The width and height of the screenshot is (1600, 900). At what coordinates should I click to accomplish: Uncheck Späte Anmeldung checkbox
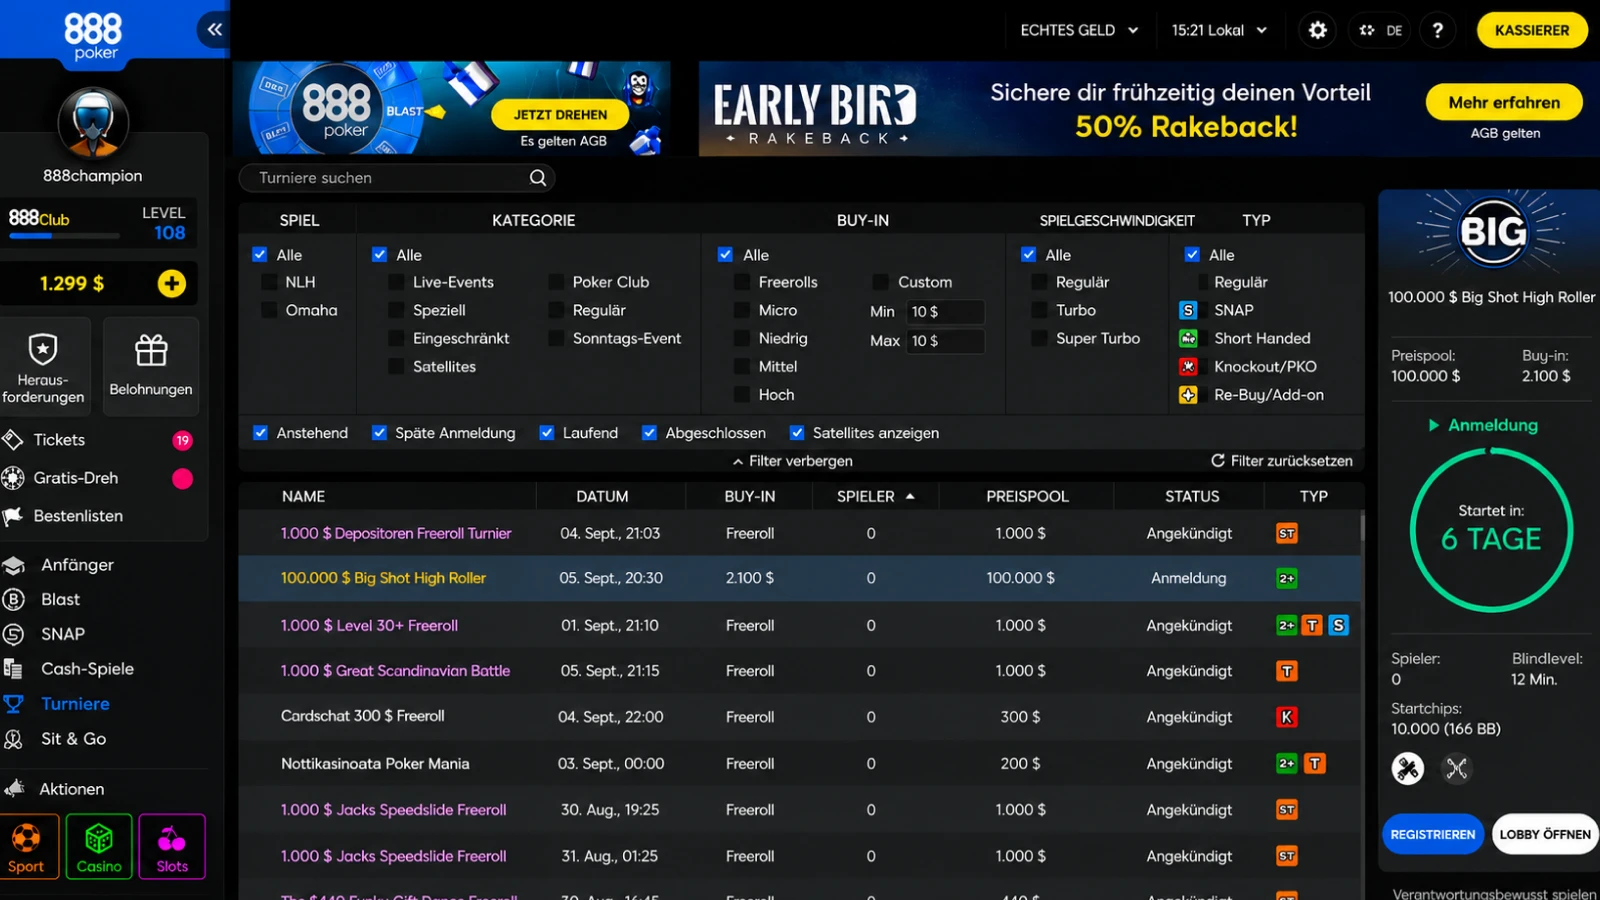point(379,433)
